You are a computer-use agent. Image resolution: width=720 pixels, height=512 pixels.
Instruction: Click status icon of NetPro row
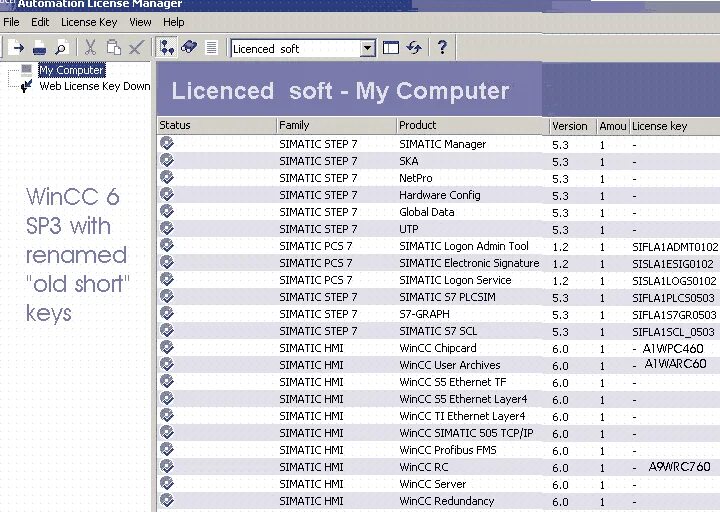167,177
